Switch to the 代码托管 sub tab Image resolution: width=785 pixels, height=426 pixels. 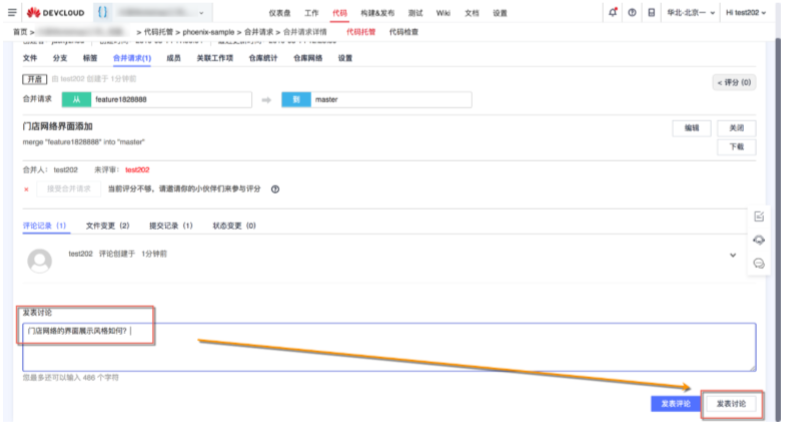360,32
